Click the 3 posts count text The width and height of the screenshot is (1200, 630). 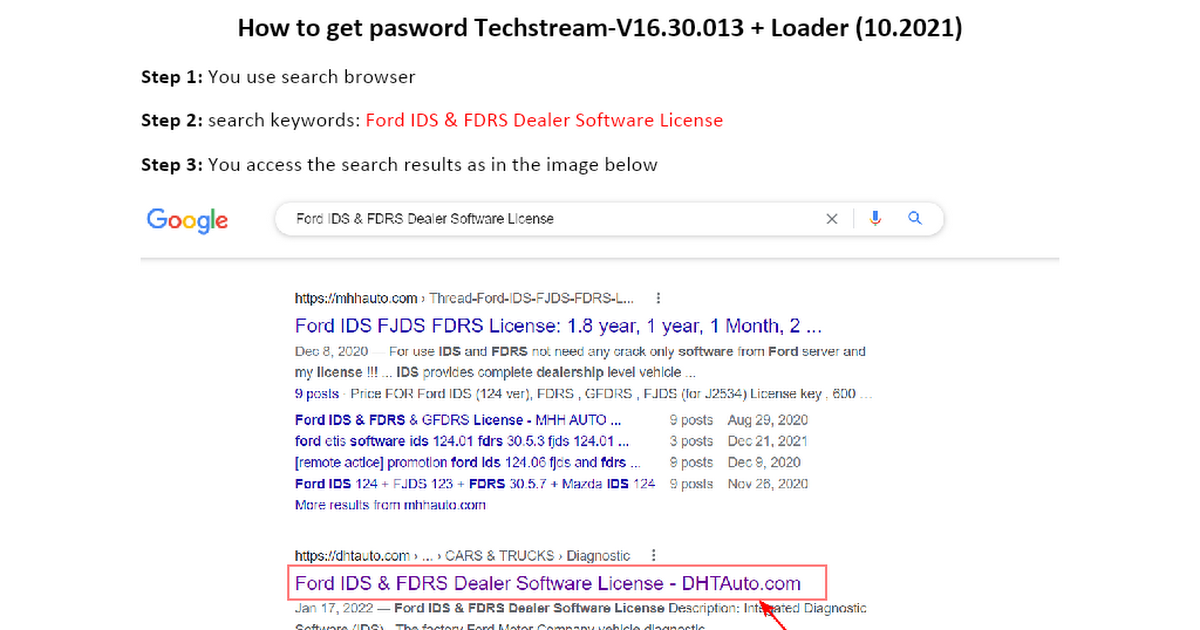click(x=691, y=441)
